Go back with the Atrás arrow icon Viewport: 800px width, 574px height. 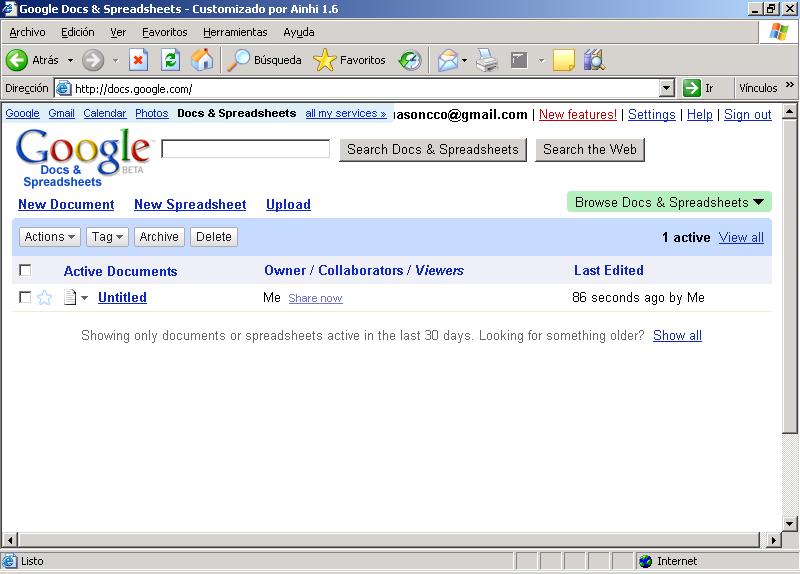pyautogui.click(x=17, y=60)
